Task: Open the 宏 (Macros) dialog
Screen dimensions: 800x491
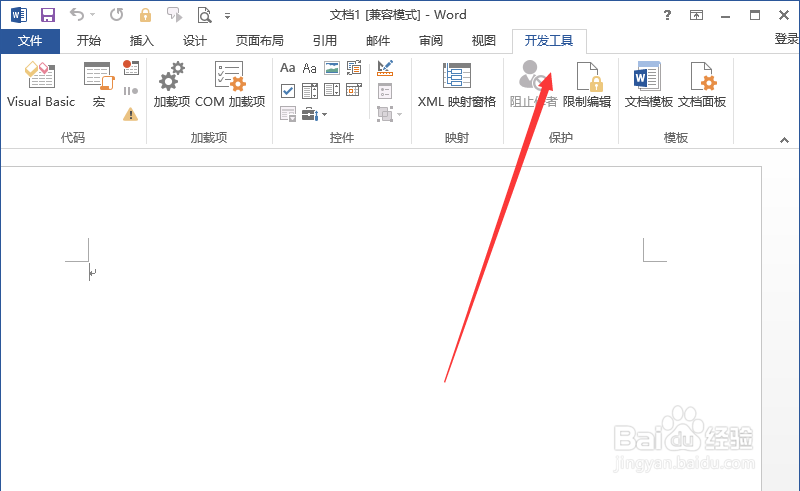Action: click(99, 84)
